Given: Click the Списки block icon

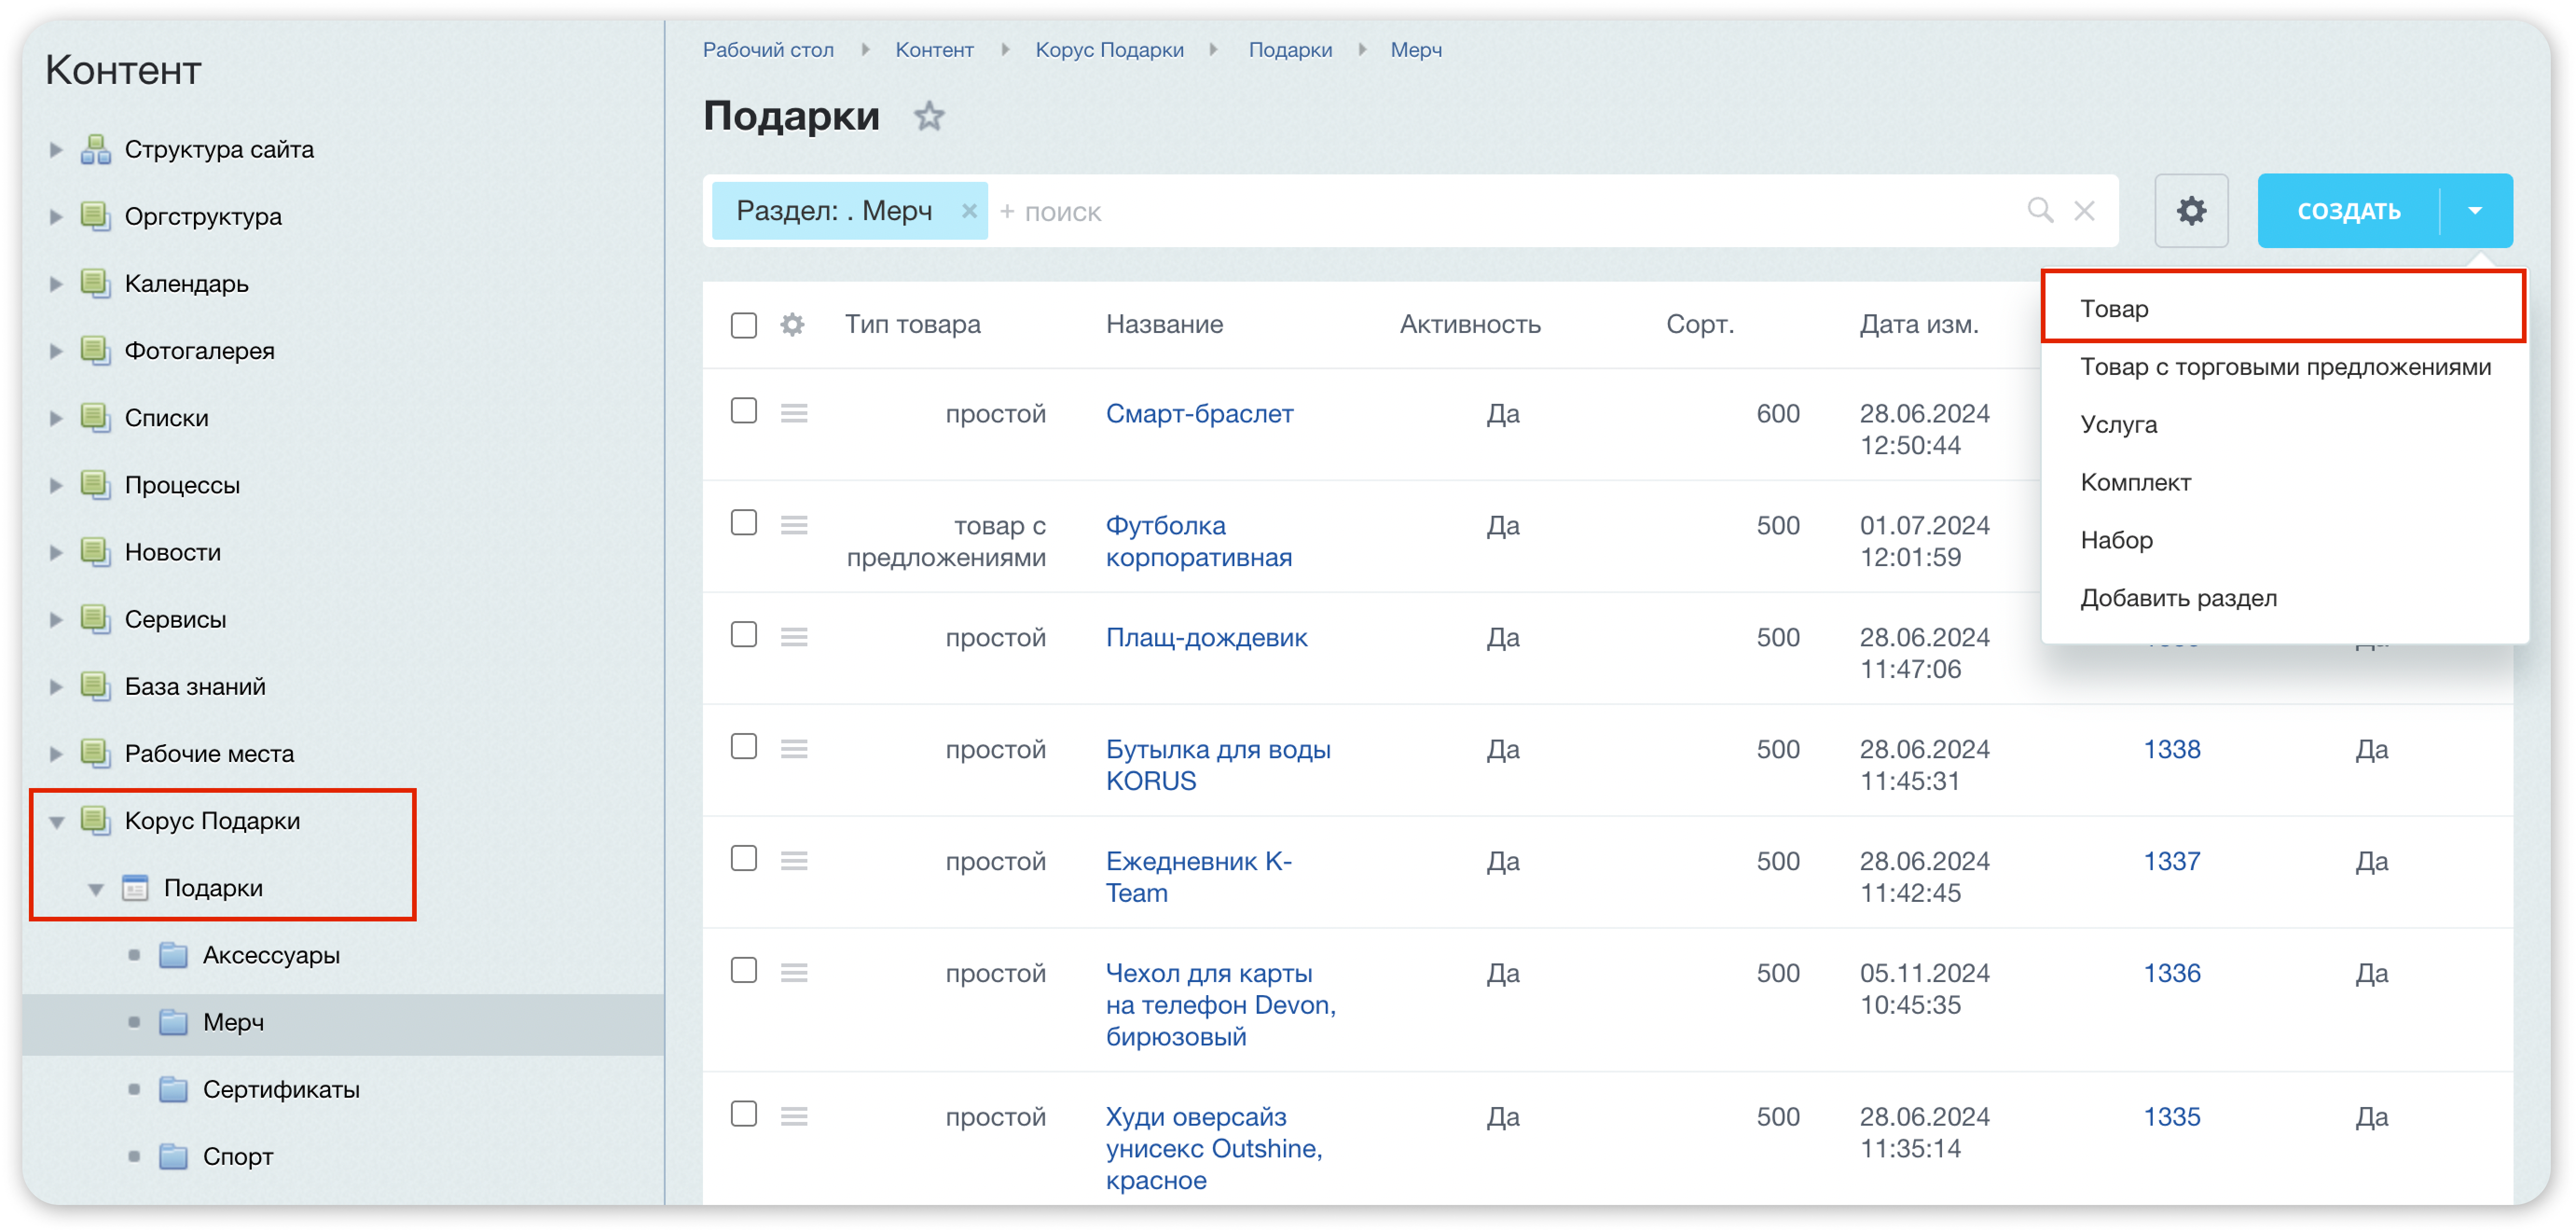Looking at the screenshot, I should pos(96,417).
